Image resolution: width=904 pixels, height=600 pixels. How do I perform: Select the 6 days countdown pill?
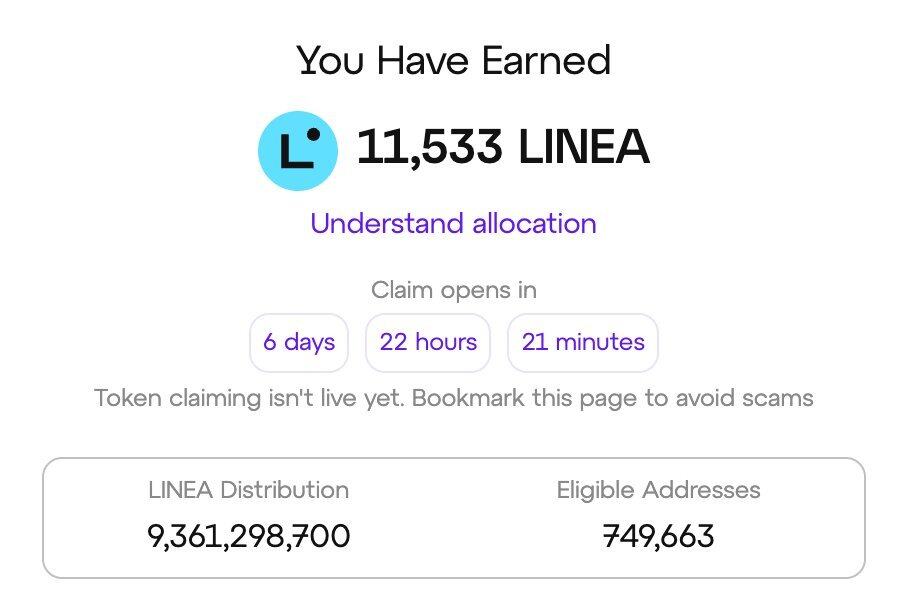tap(299, 342)
